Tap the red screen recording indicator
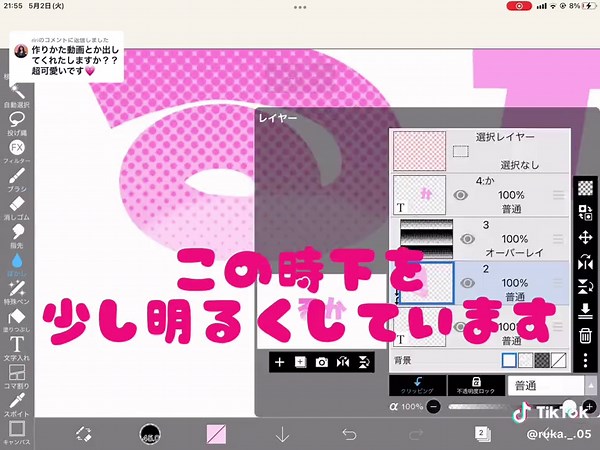This screenshot has width=600, height=450. coord(519,6)
